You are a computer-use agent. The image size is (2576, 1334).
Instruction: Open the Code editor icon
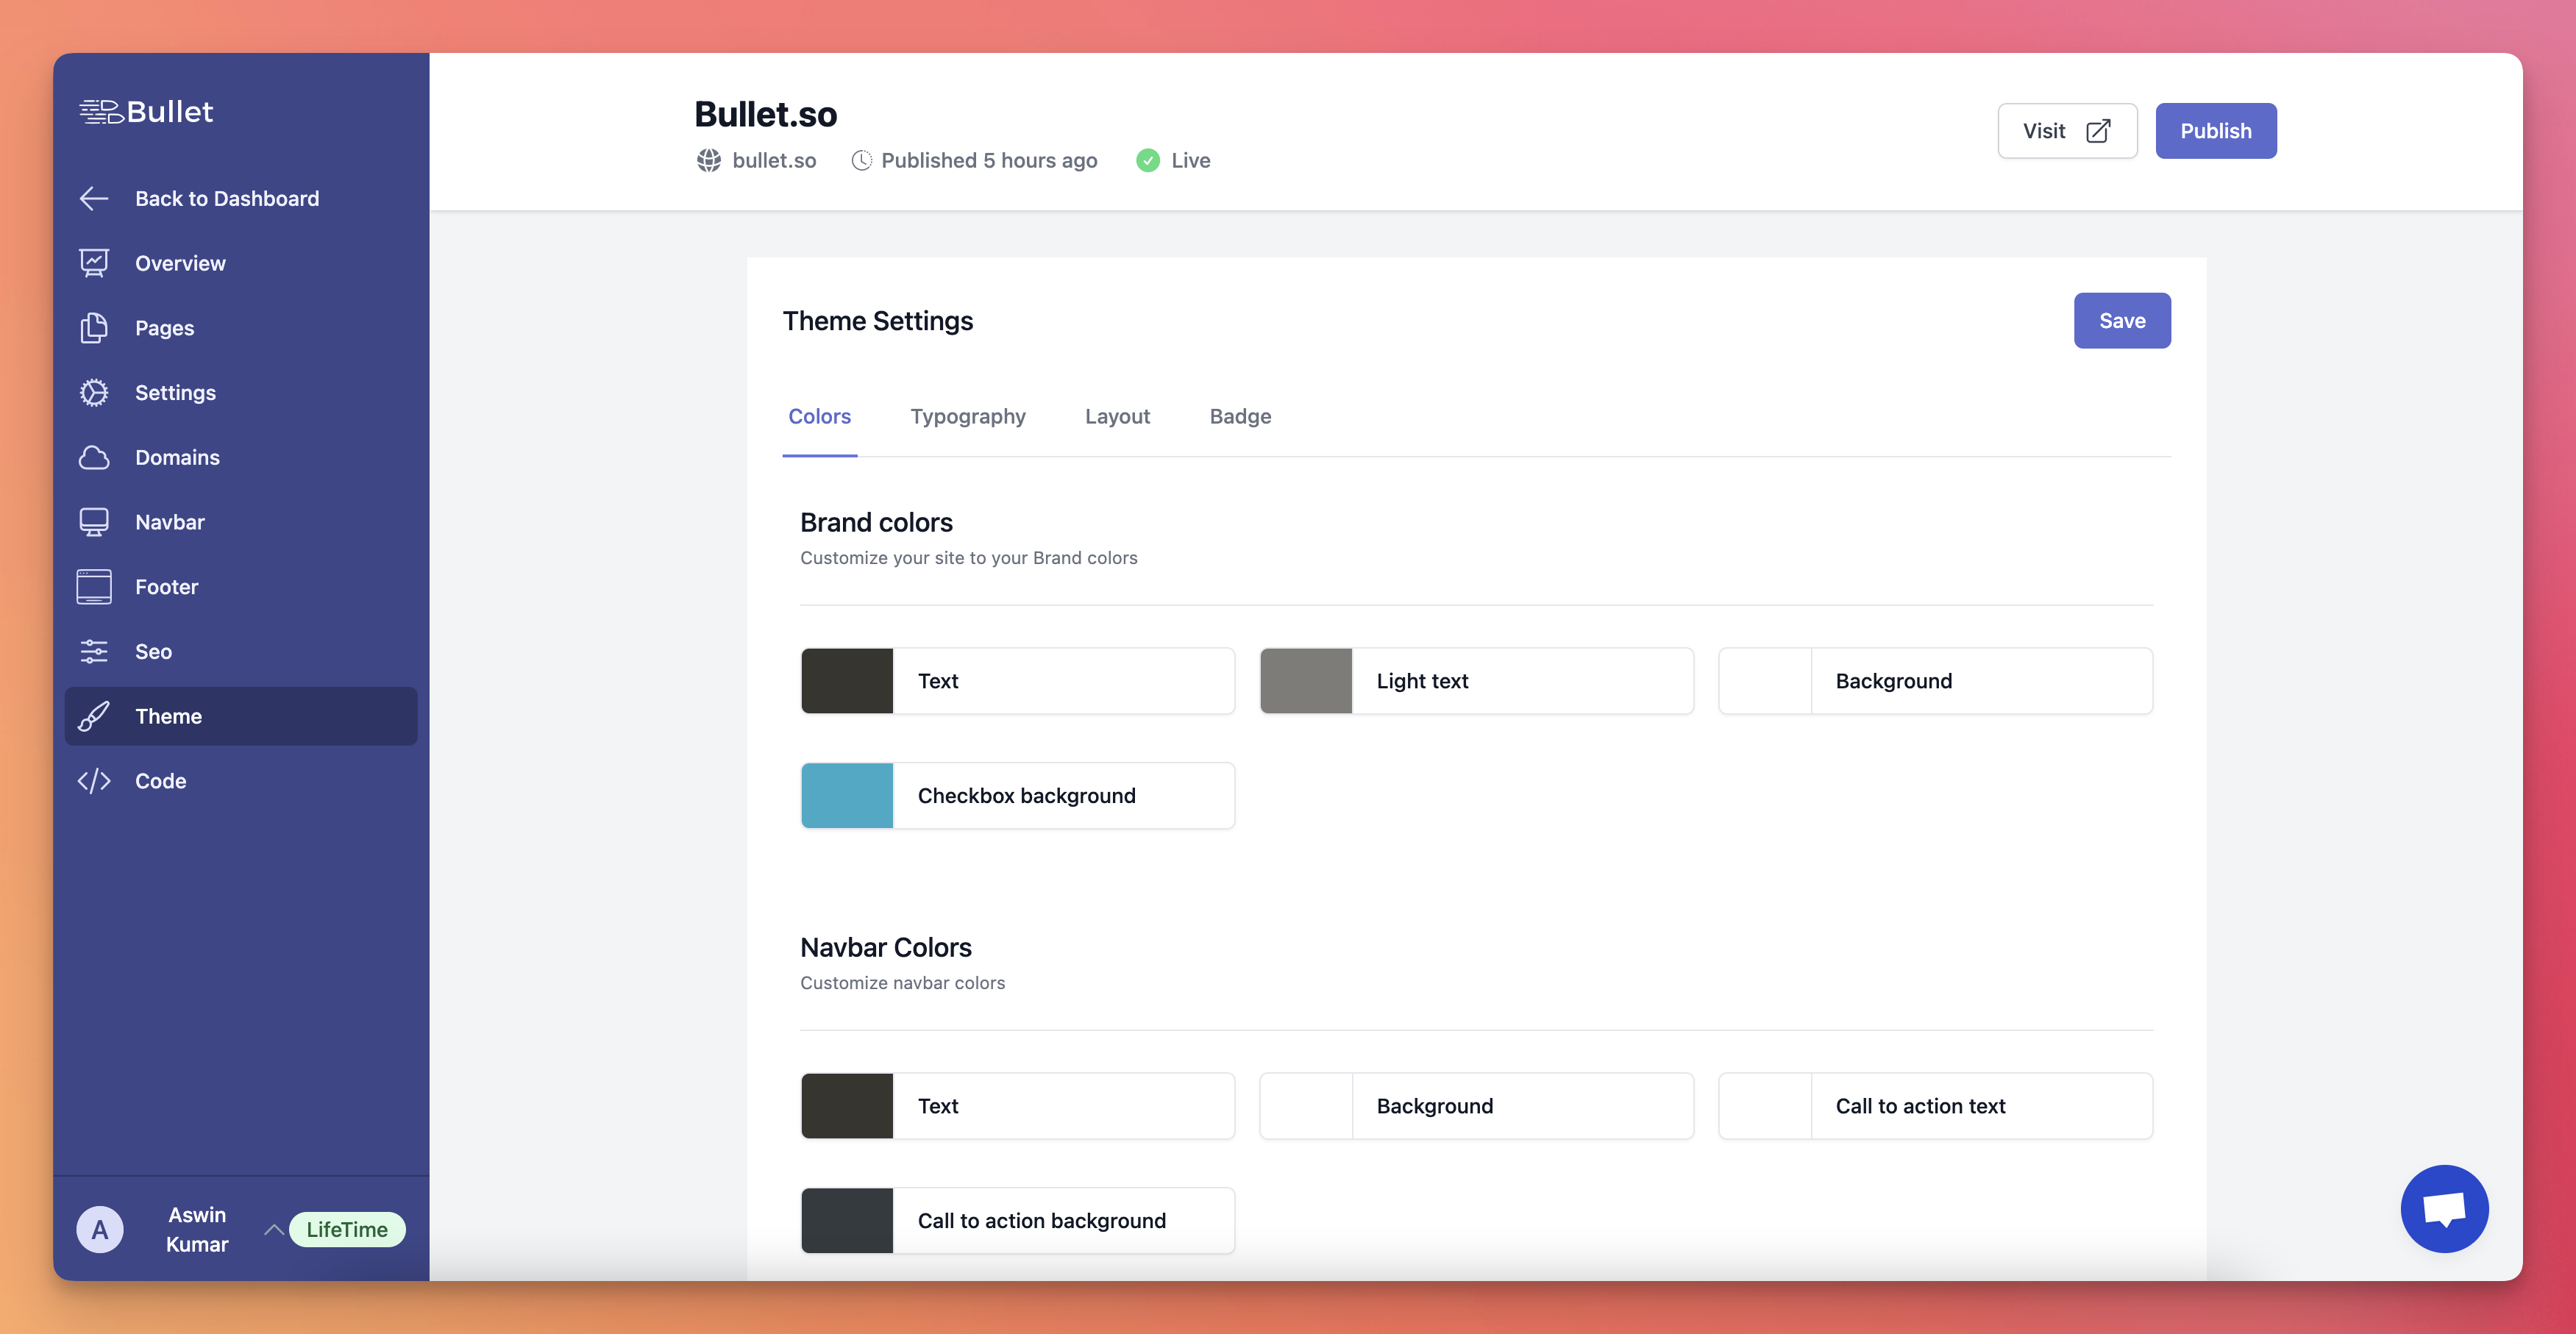click(94, 780)
